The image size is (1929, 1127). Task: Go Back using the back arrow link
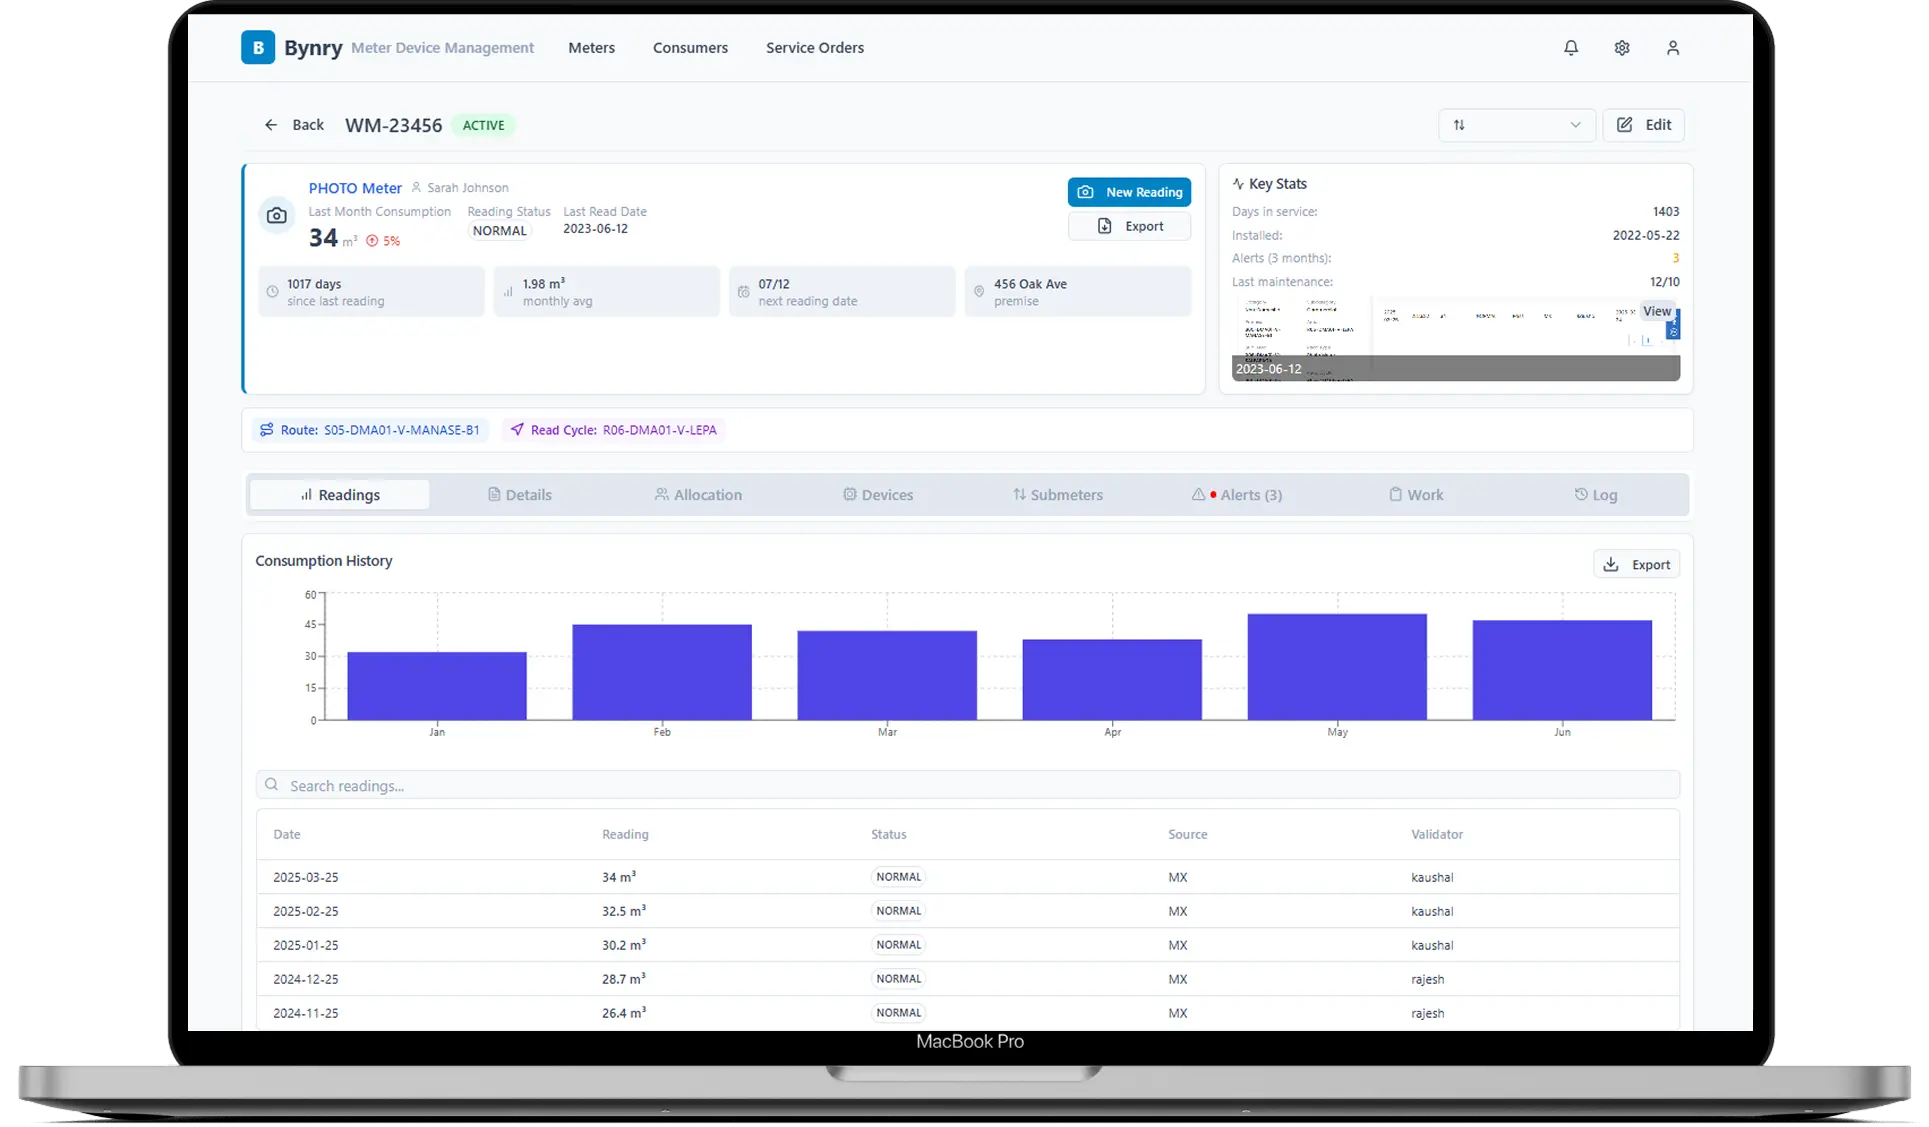click(293, 124)
